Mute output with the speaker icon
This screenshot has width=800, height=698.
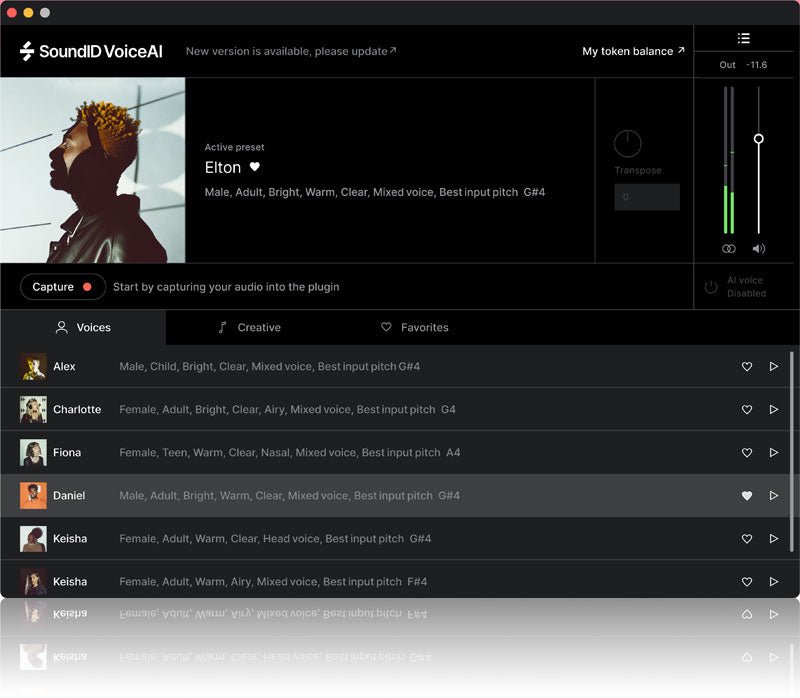tap(759, 248)
